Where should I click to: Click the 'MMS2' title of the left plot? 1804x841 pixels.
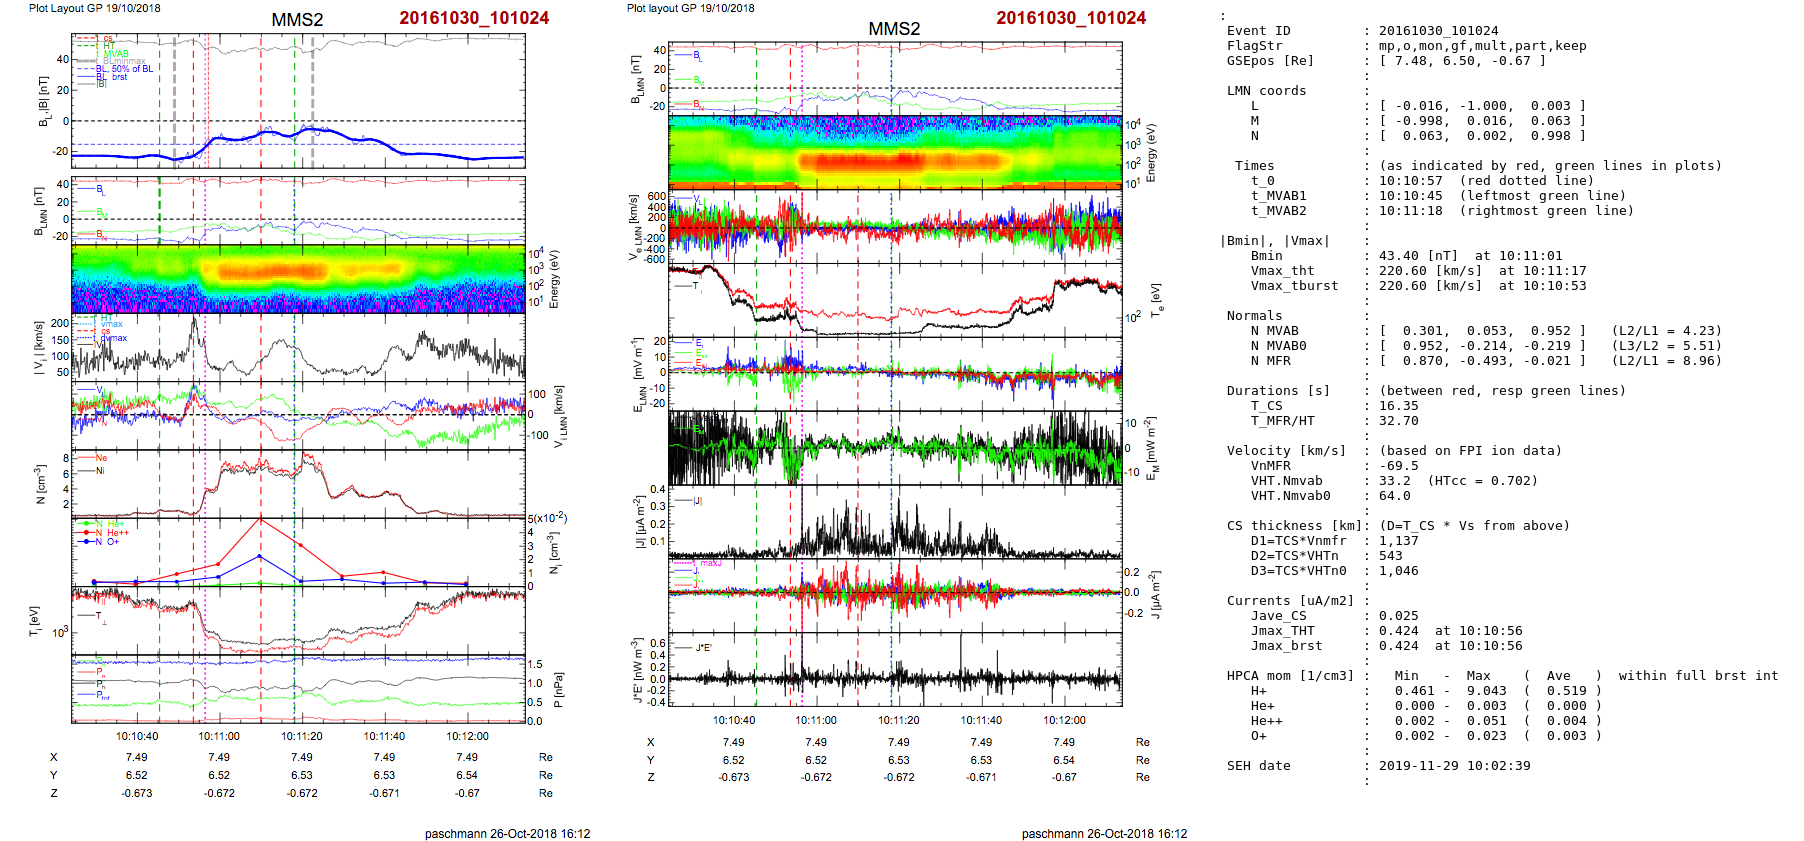click(297, 20)
